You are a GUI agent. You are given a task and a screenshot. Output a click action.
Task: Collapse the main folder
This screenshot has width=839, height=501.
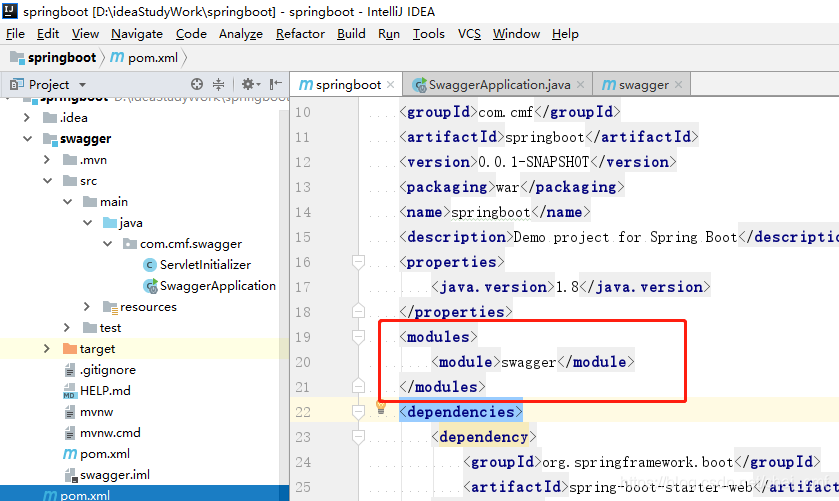68,202
